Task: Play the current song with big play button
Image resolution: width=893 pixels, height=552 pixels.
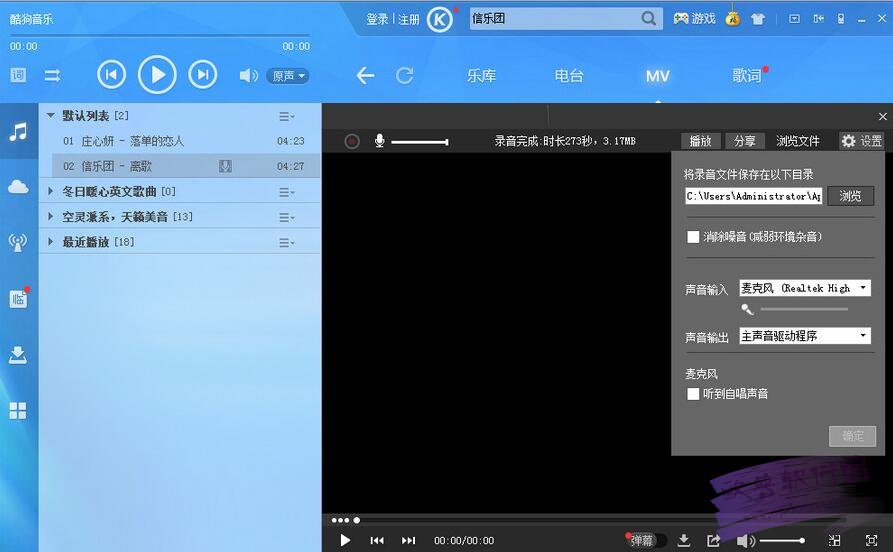Action: (157, 75)
